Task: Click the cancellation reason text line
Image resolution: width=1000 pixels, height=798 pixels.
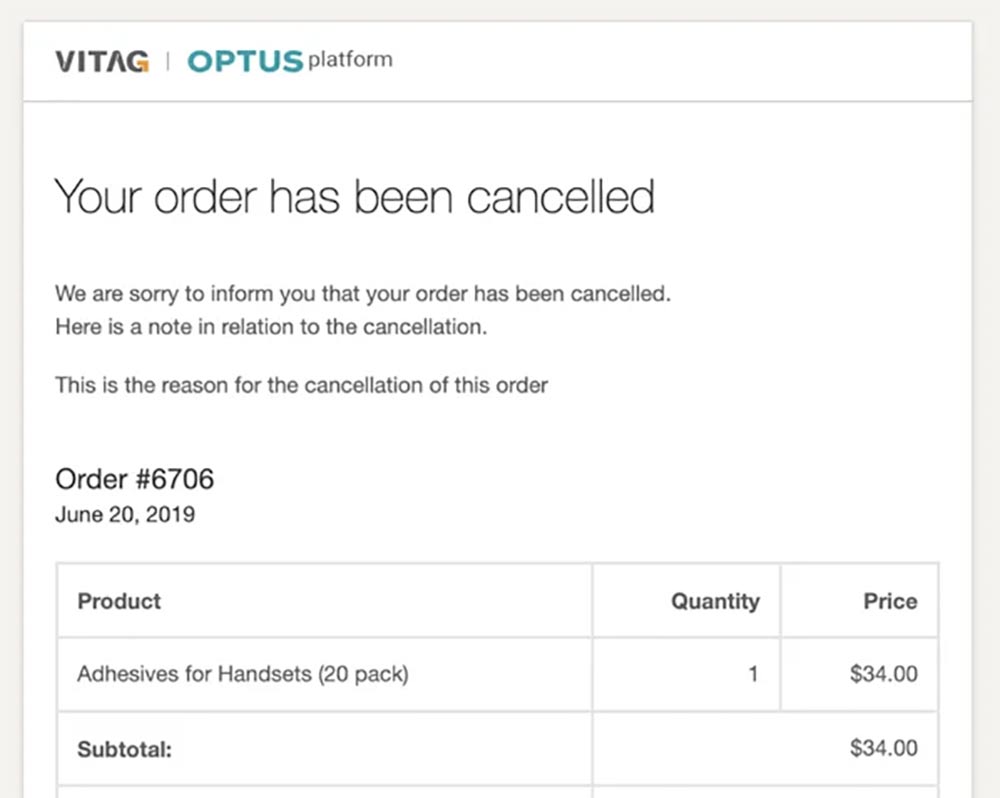Action: coord(301,385)
